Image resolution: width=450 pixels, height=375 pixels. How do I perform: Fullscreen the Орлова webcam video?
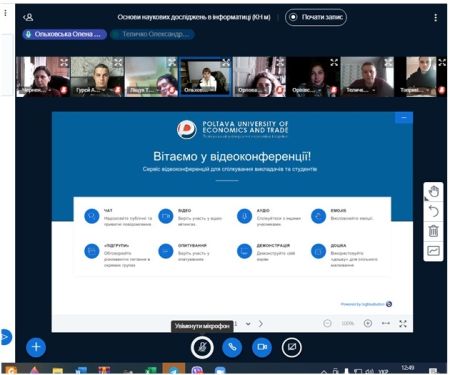pos(280,62)
